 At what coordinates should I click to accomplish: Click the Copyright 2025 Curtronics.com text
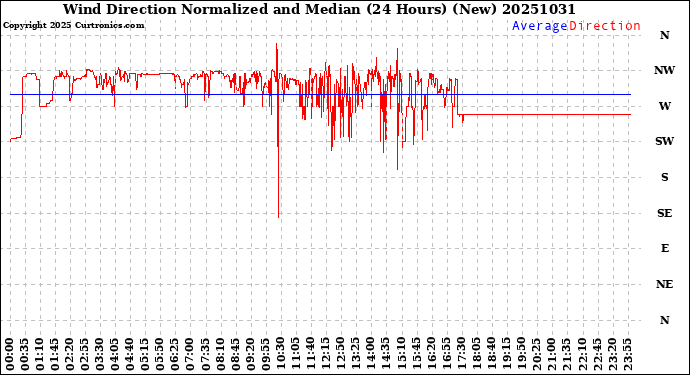73,26
